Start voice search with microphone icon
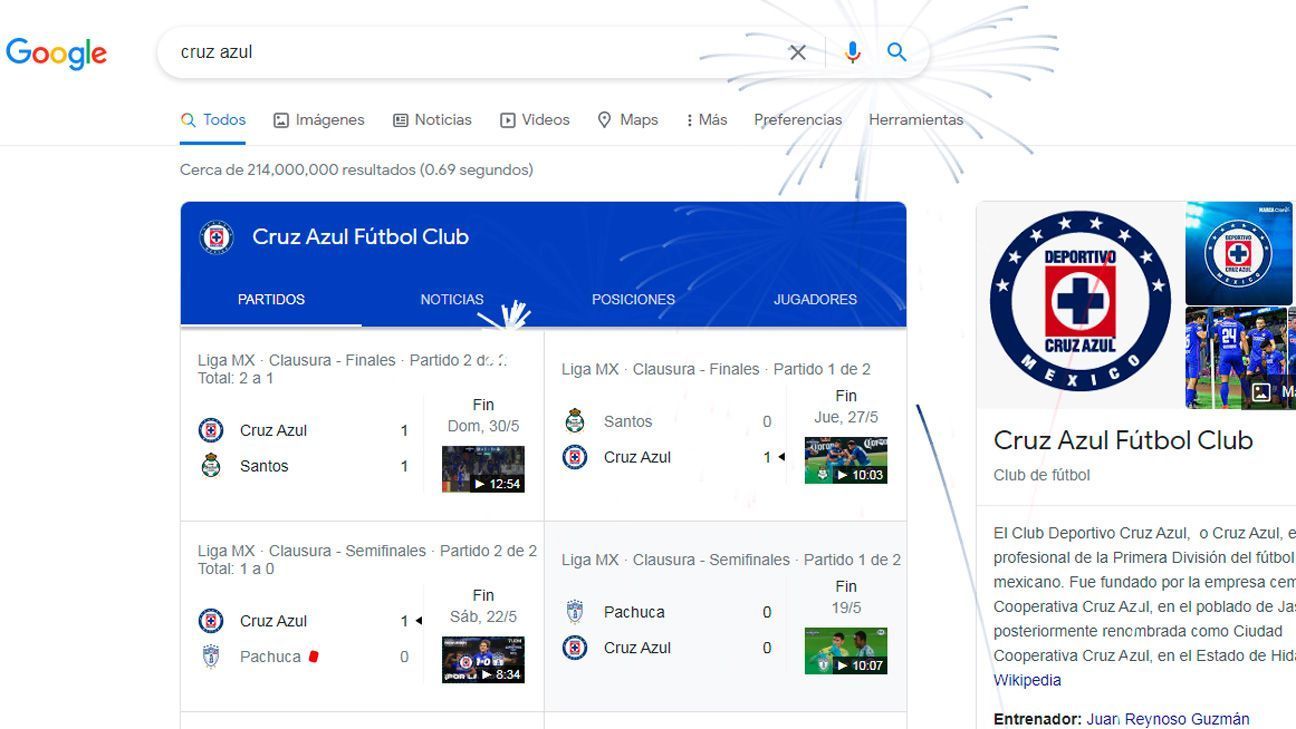 tap(852, 52)
